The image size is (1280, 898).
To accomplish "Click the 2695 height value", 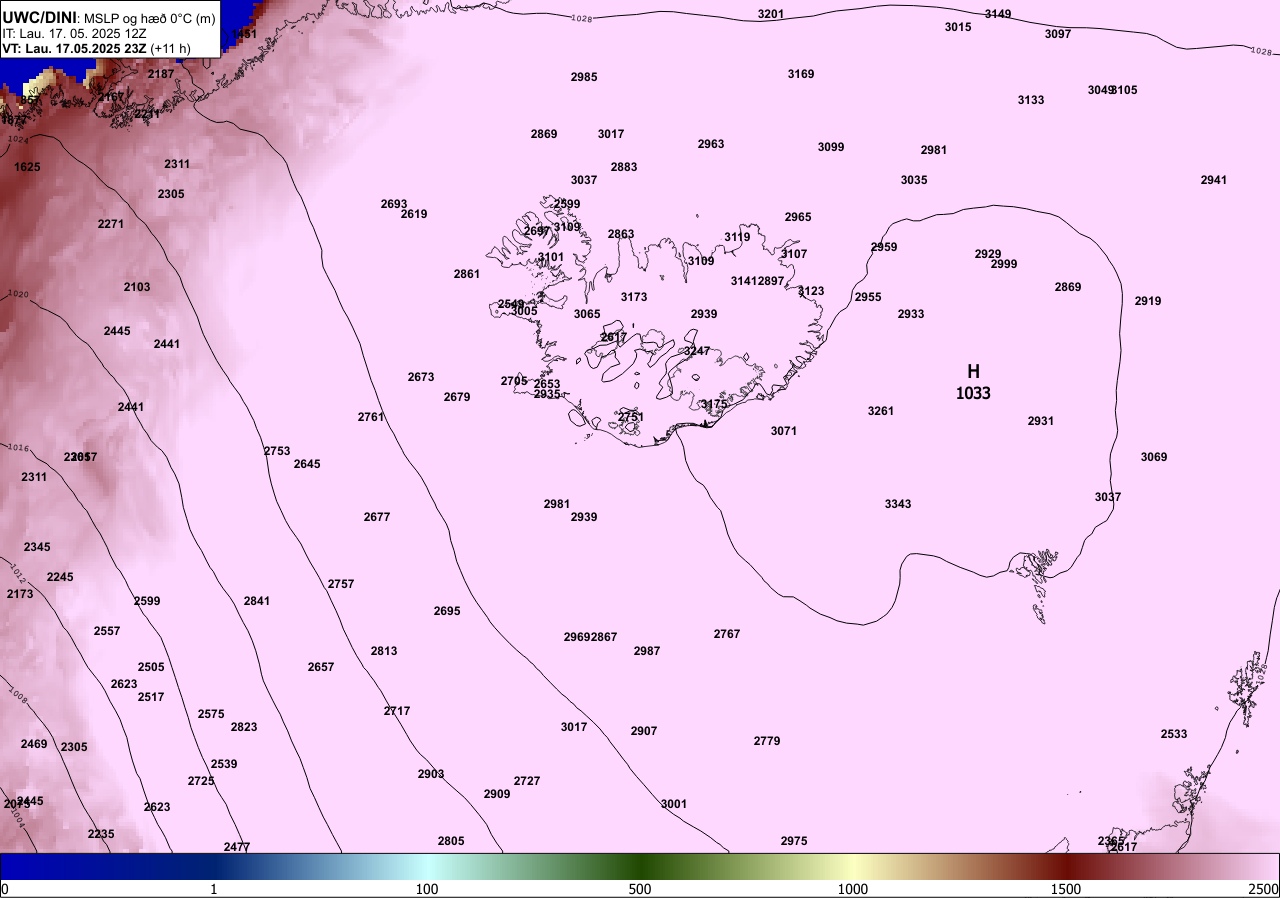I will (x=447, y=611).
